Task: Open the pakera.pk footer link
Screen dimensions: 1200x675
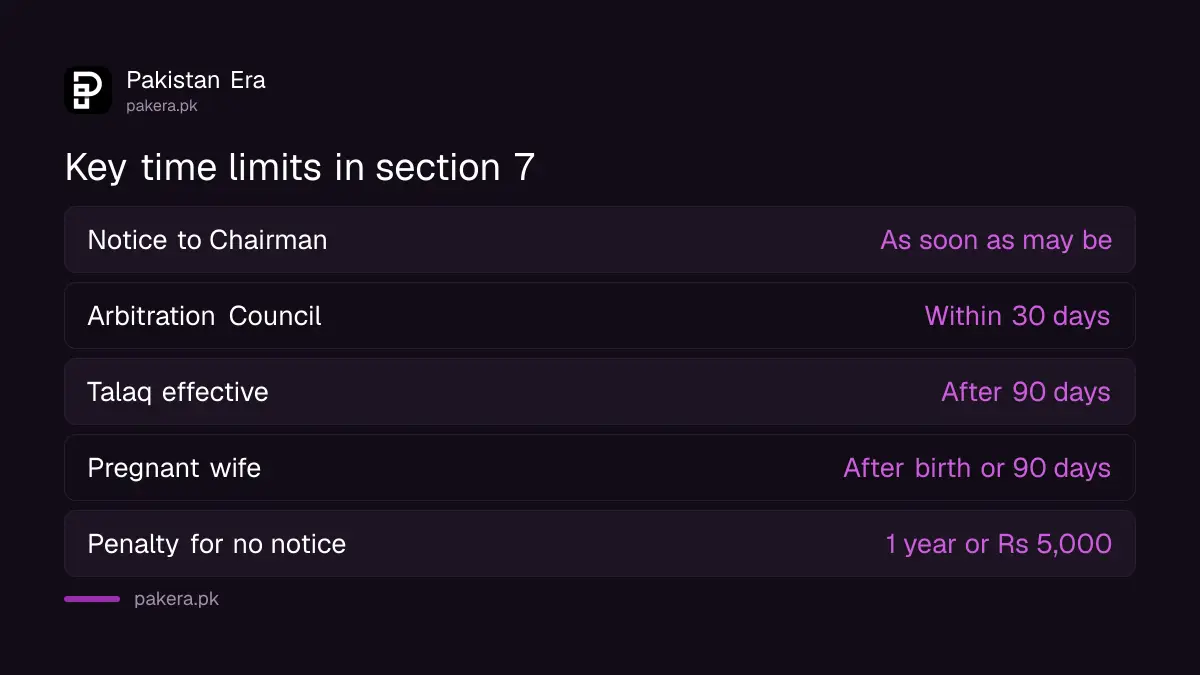Action: tap(176, 599)
